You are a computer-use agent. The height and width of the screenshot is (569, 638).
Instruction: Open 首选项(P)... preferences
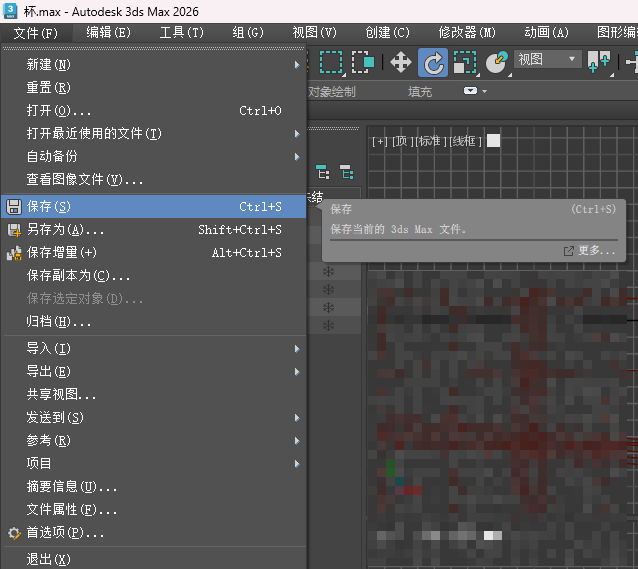pyautogui.click(x=154, y=532)
